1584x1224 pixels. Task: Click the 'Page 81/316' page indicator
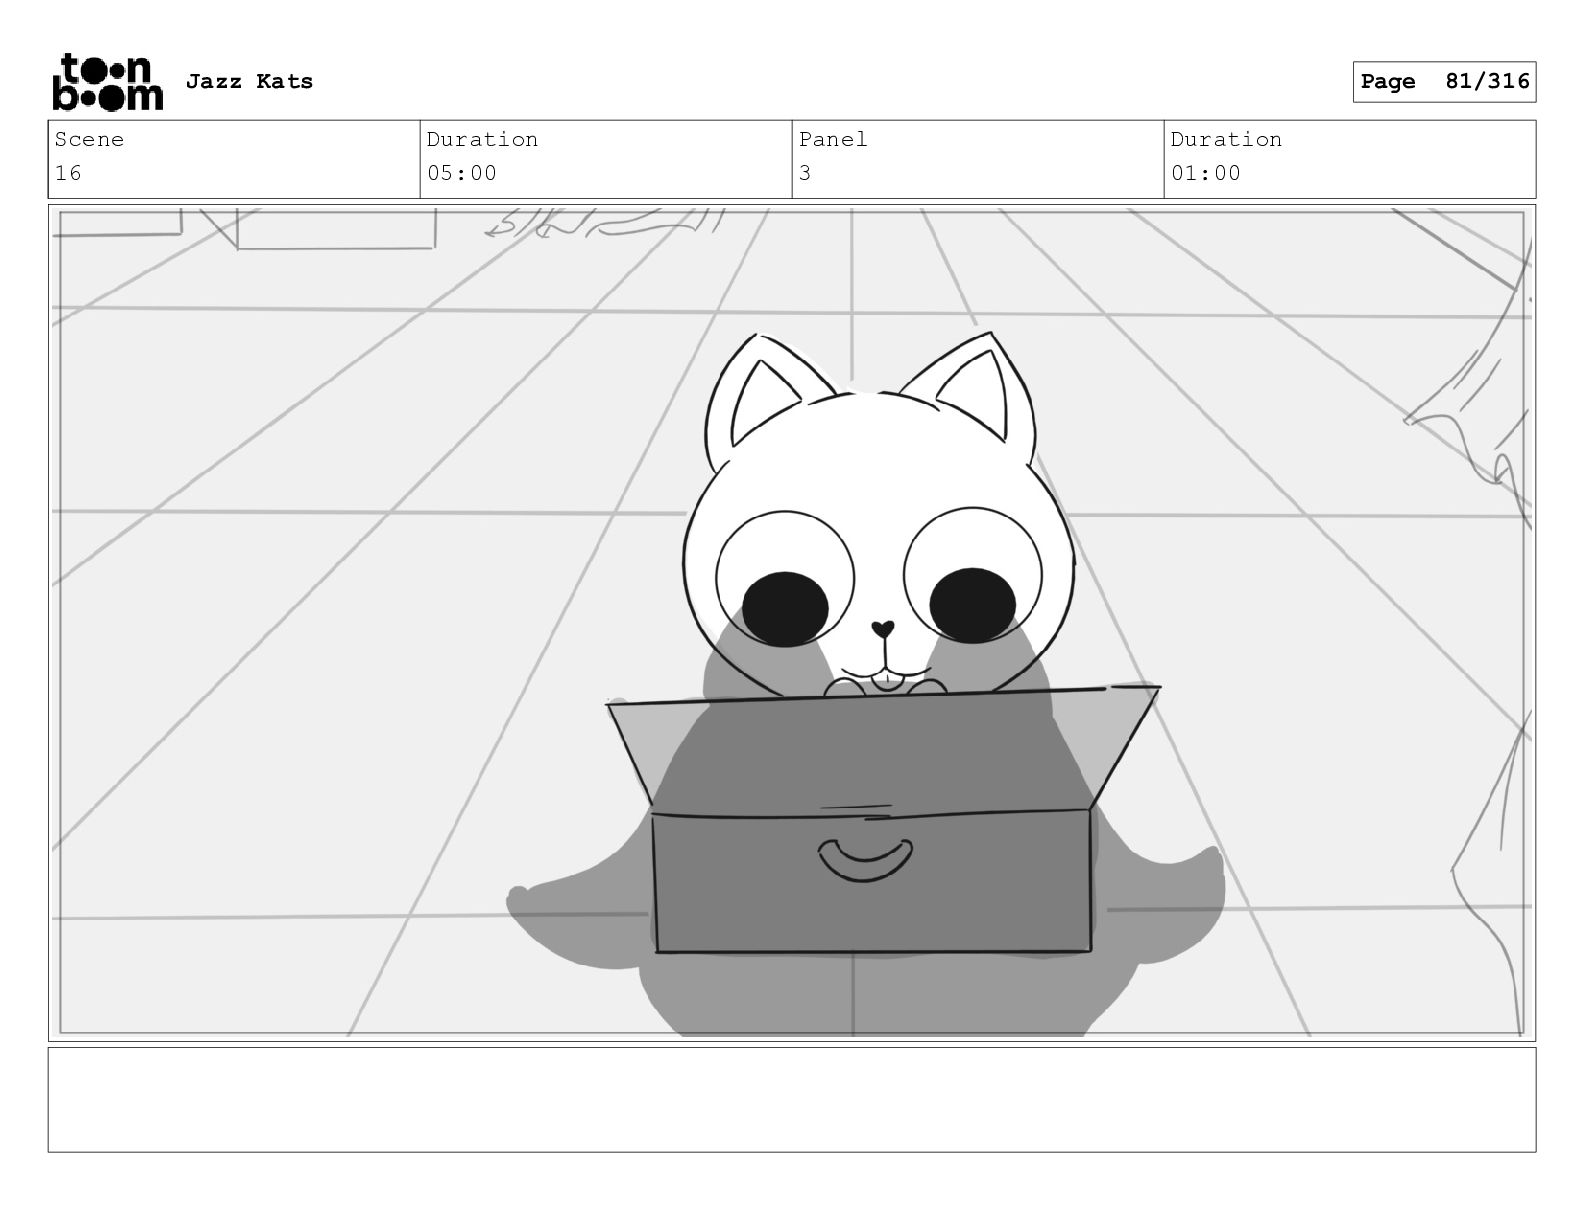tap(1444, 82)
